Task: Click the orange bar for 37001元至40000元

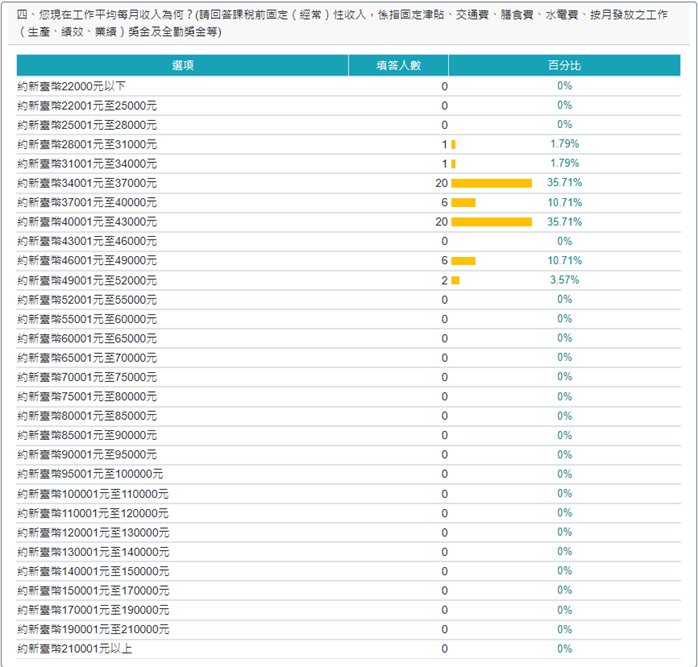Action: [463, 203]
